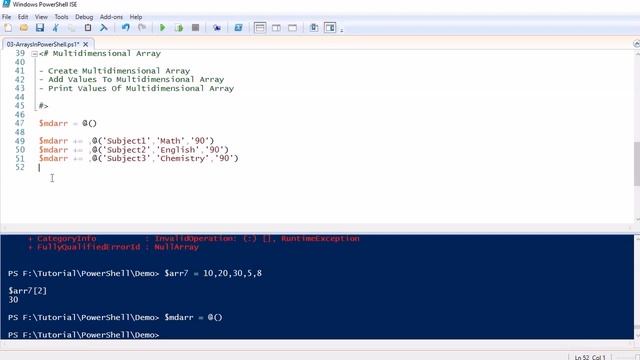Click 'Chemistry' in line 51
The image size is (640, 360).
(182, 158)
